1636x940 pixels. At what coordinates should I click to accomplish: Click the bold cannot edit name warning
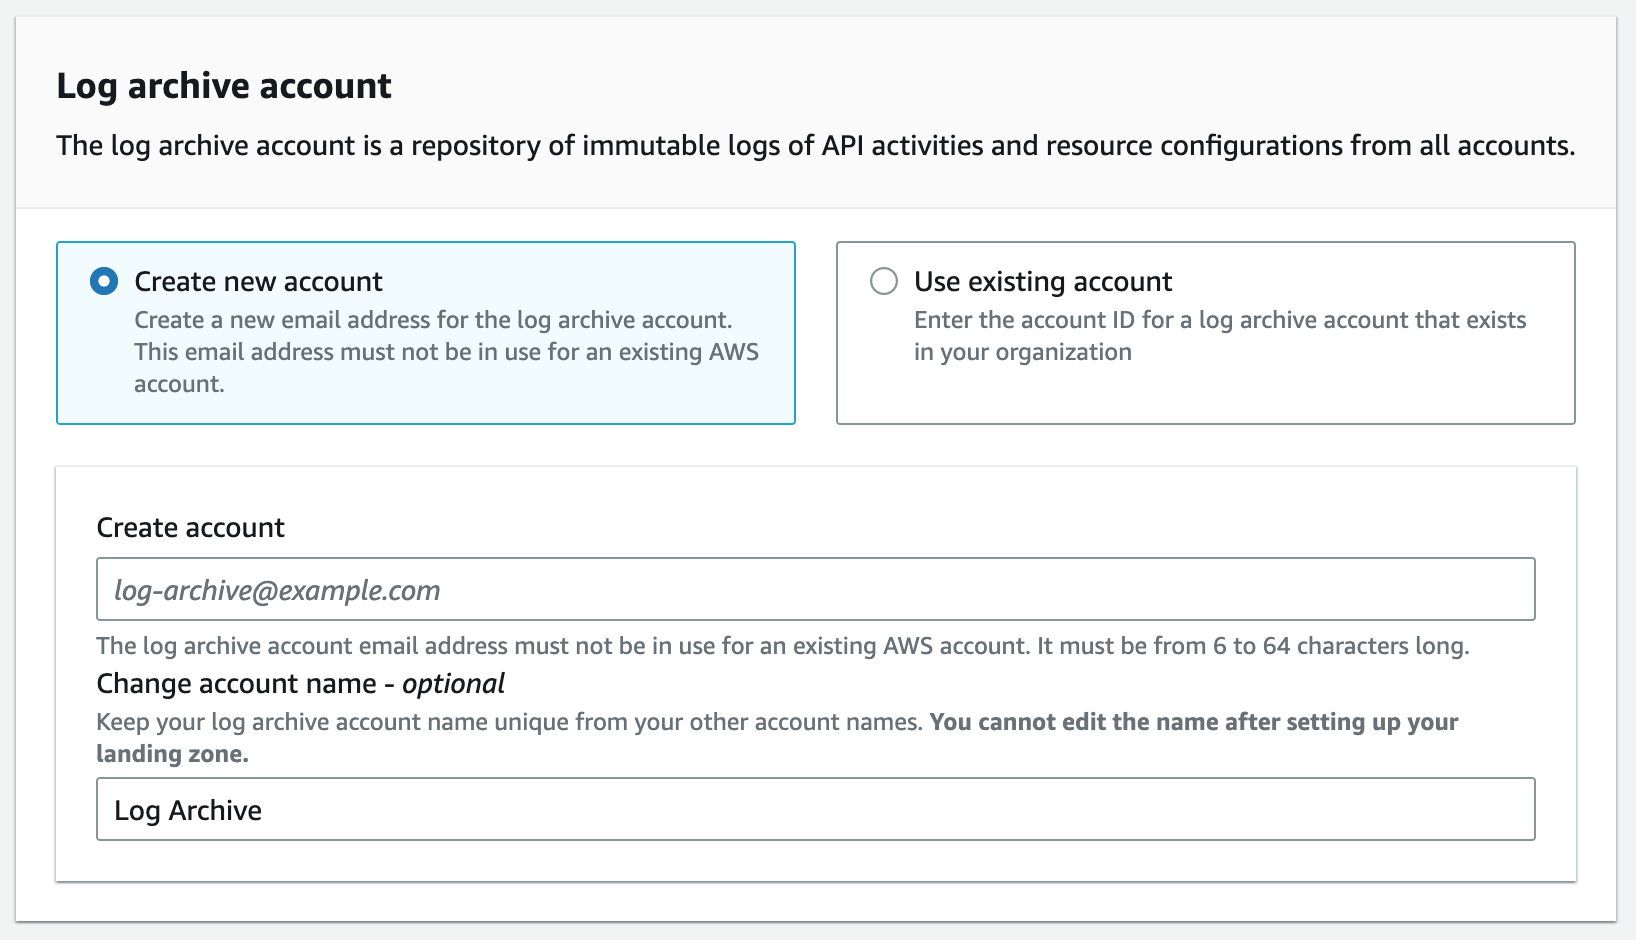coord(1193,722)
